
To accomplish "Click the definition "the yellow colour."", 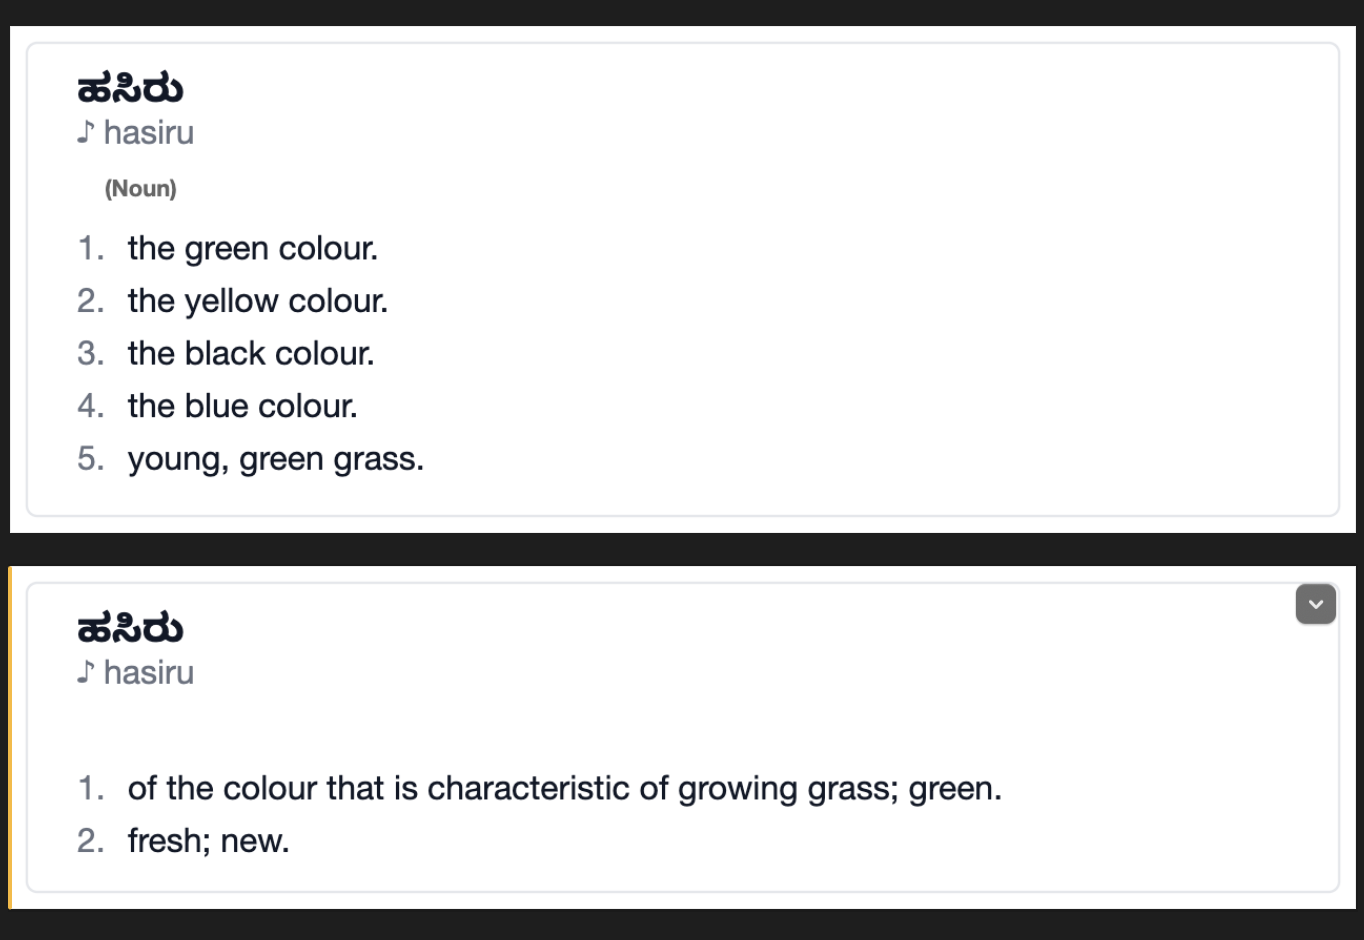I will point(258,301).
